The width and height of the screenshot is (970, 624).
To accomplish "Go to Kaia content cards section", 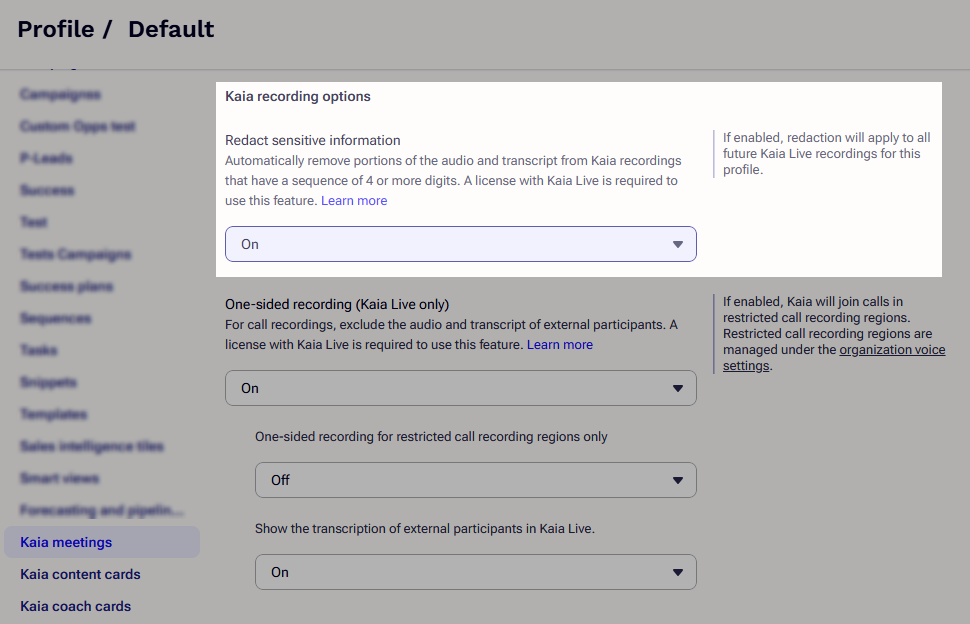I will (80, 574).
